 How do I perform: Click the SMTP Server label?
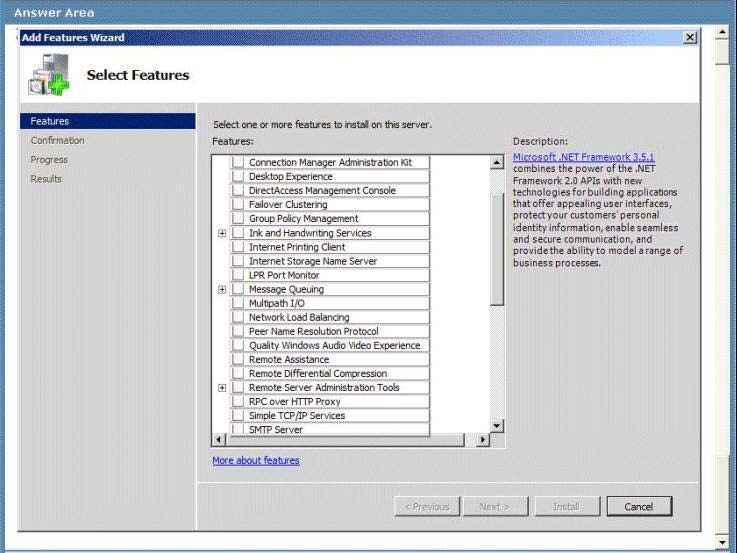coord(276,429)
